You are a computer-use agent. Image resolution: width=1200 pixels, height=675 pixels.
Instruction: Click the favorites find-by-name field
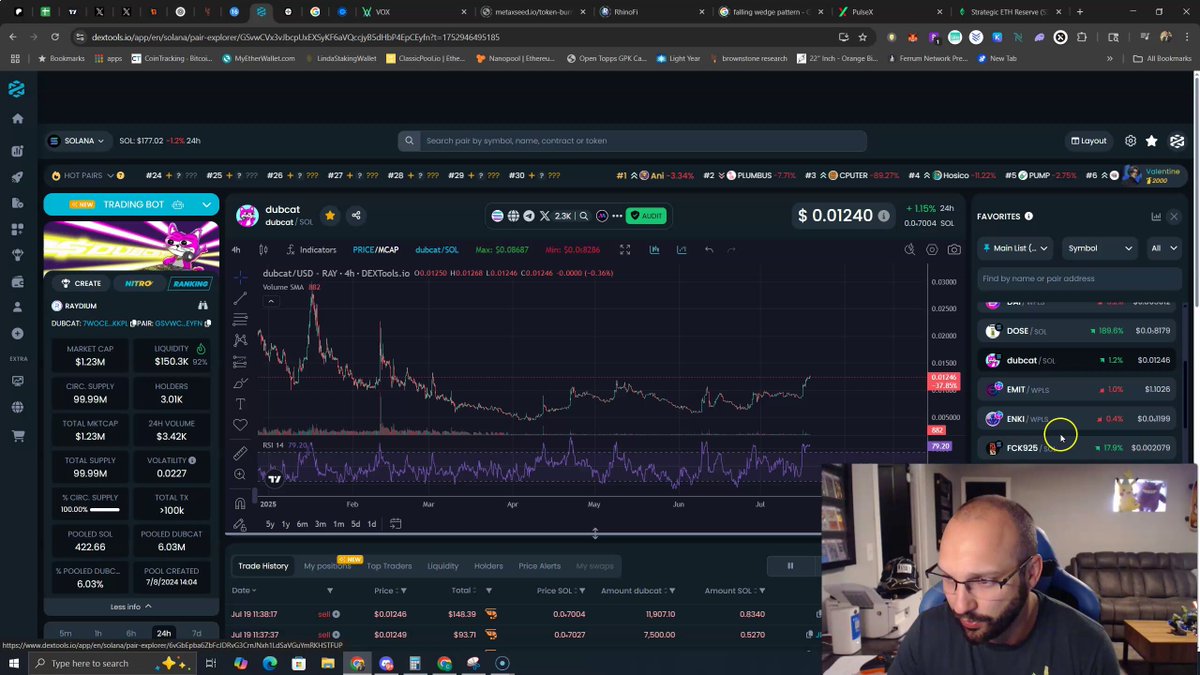(x=1078, y=279)
